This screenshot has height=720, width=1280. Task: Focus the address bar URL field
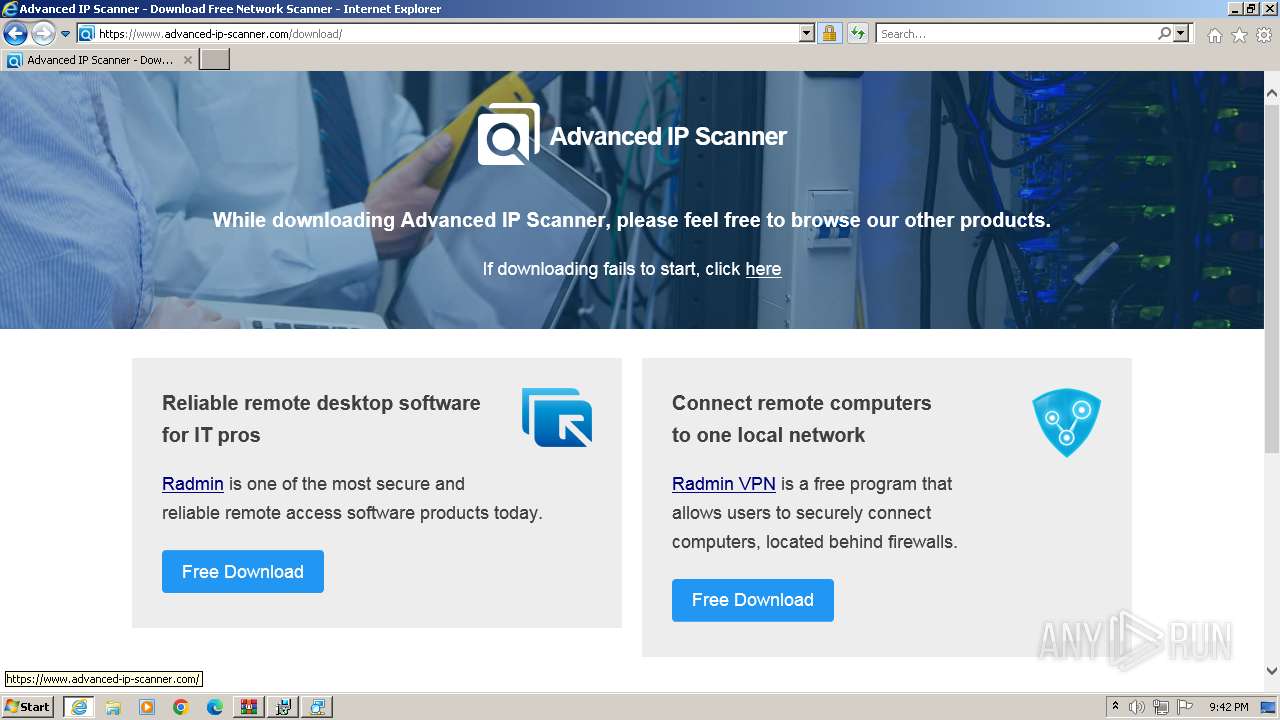[x=447, y=34]
